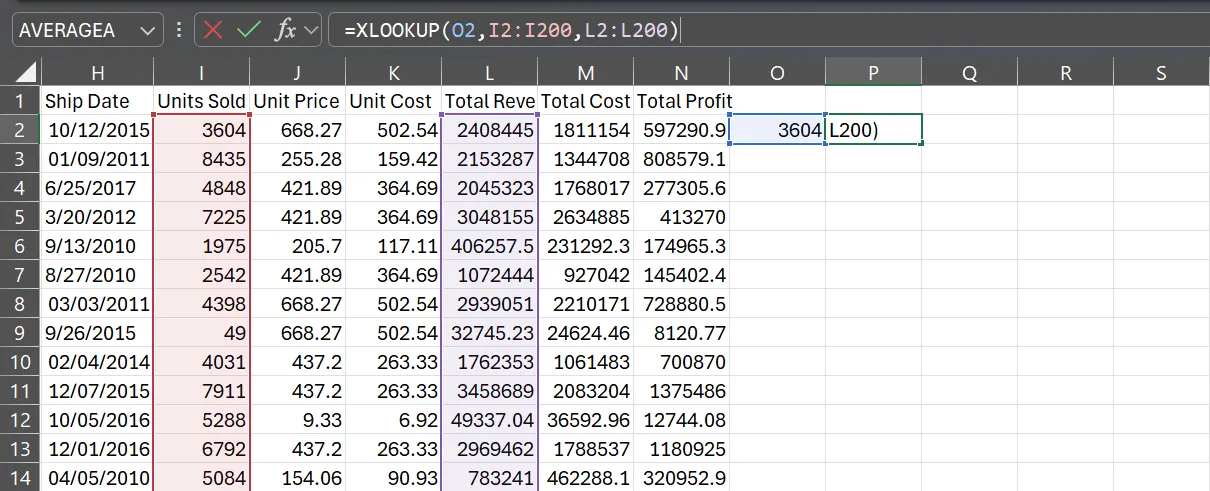
Task: Click units sold value 49
Action: pos(201,333)
